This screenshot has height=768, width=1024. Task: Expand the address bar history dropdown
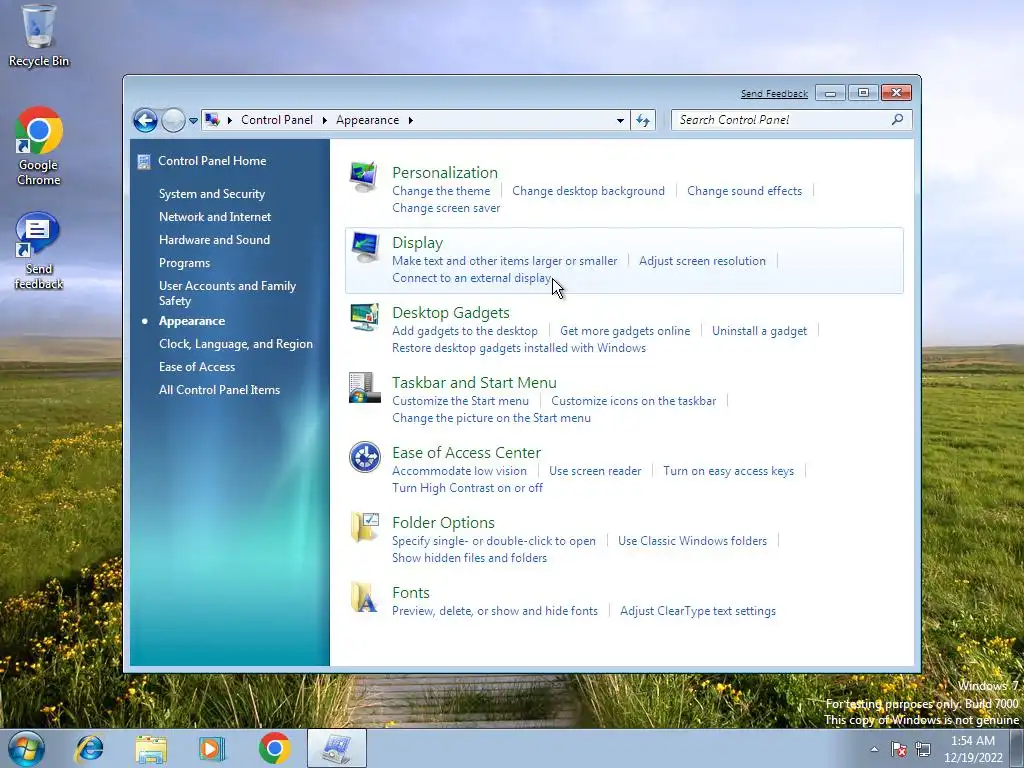coord(620,120)
